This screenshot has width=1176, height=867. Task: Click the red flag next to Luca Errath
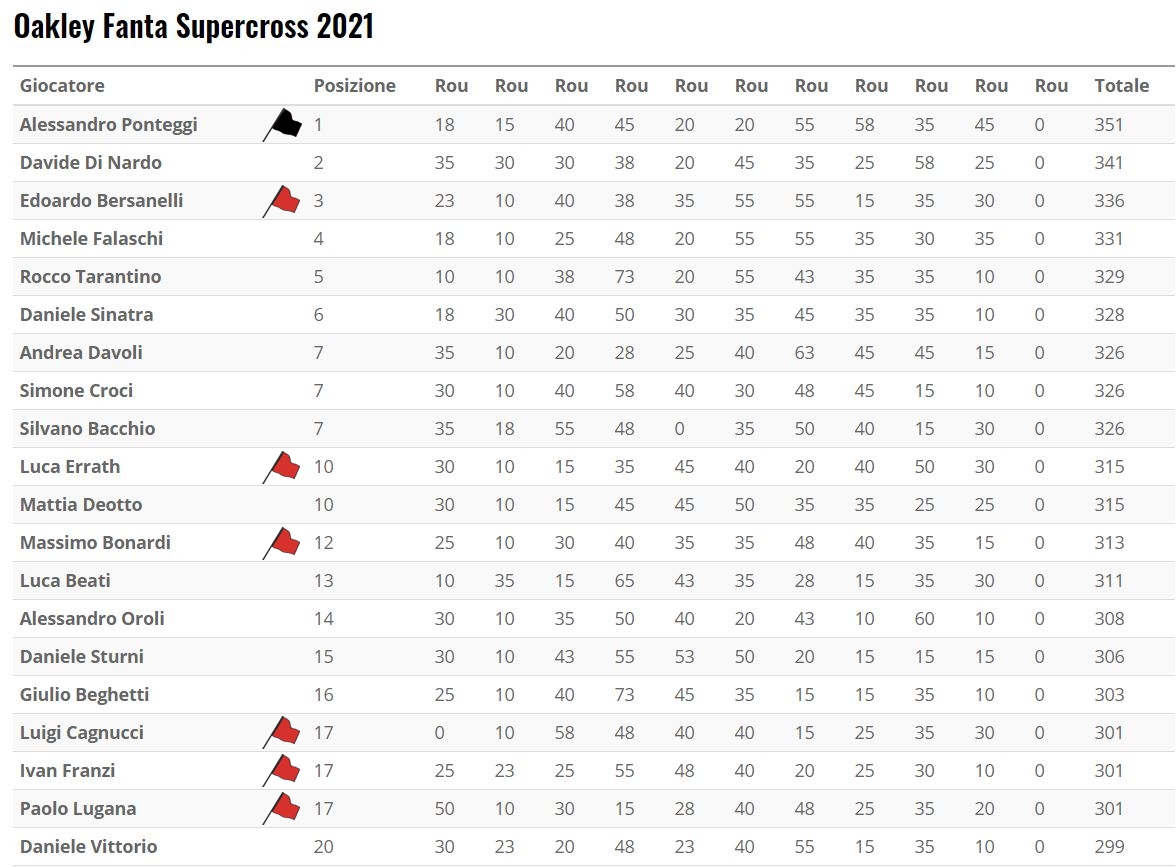(284, 466)
